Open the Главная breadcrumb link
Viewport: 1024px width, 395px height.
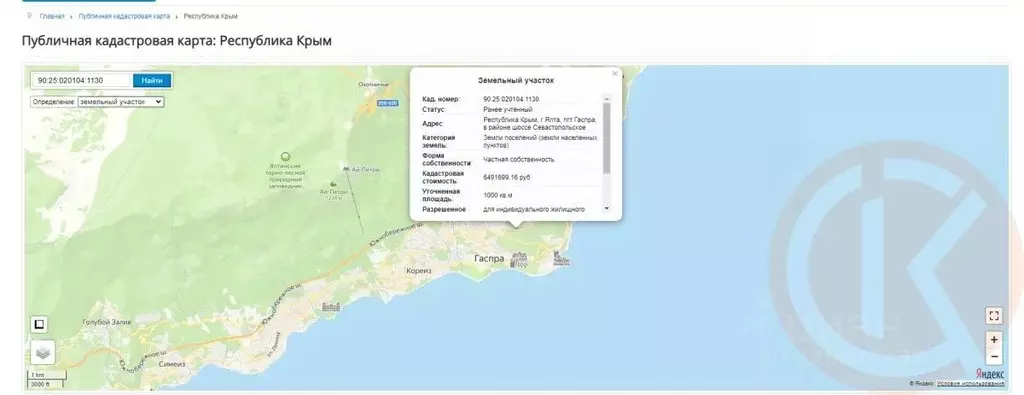52,16
